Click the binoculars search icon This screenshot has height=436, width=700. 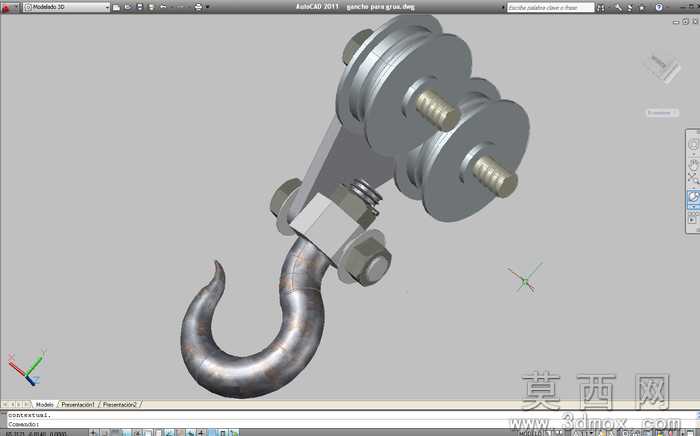601,8
